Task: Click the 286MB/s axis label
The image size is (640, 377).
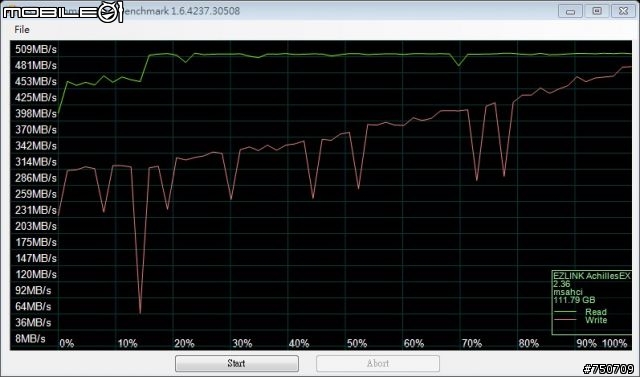Action: [36, 178]
